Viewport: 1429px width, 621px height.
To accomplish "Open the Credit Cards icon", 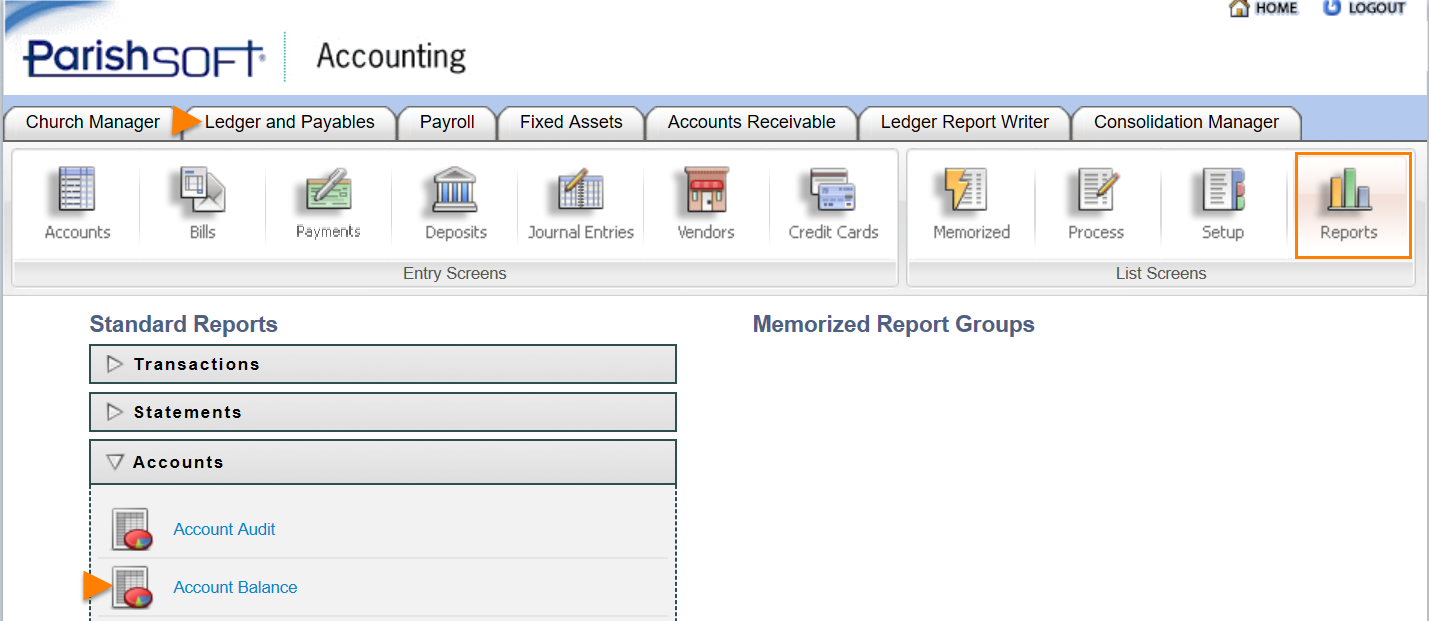I will point(833,190).
